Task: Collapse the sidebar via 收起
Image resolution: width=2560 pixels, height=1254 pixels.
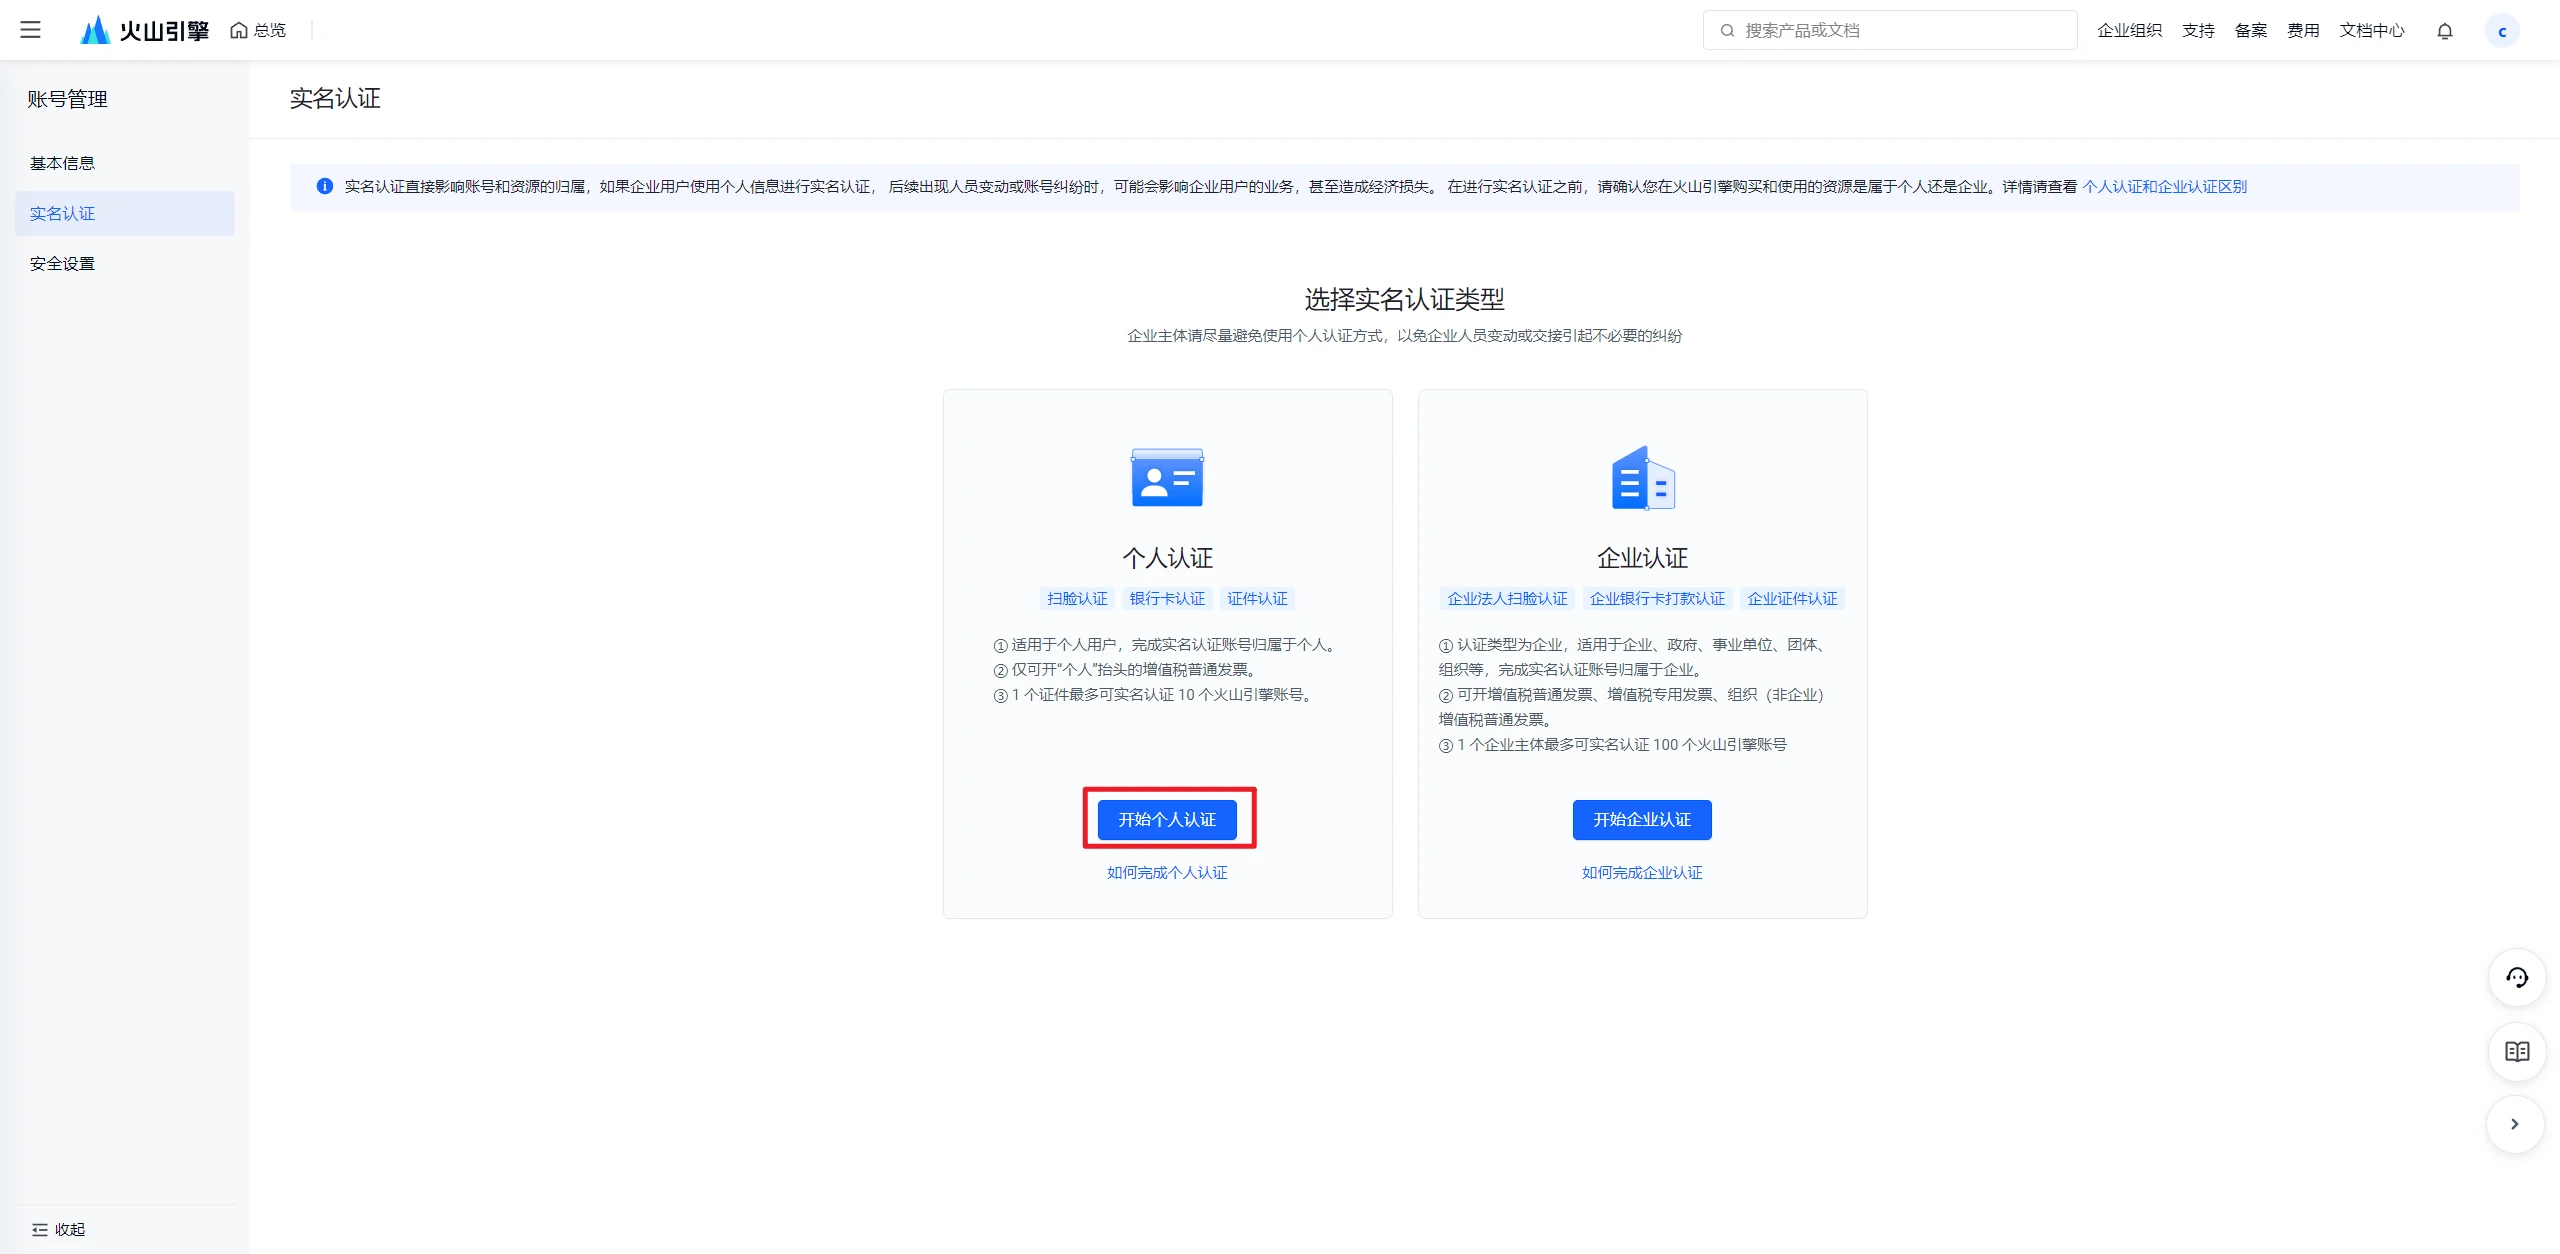Action: click(62, 1229)
